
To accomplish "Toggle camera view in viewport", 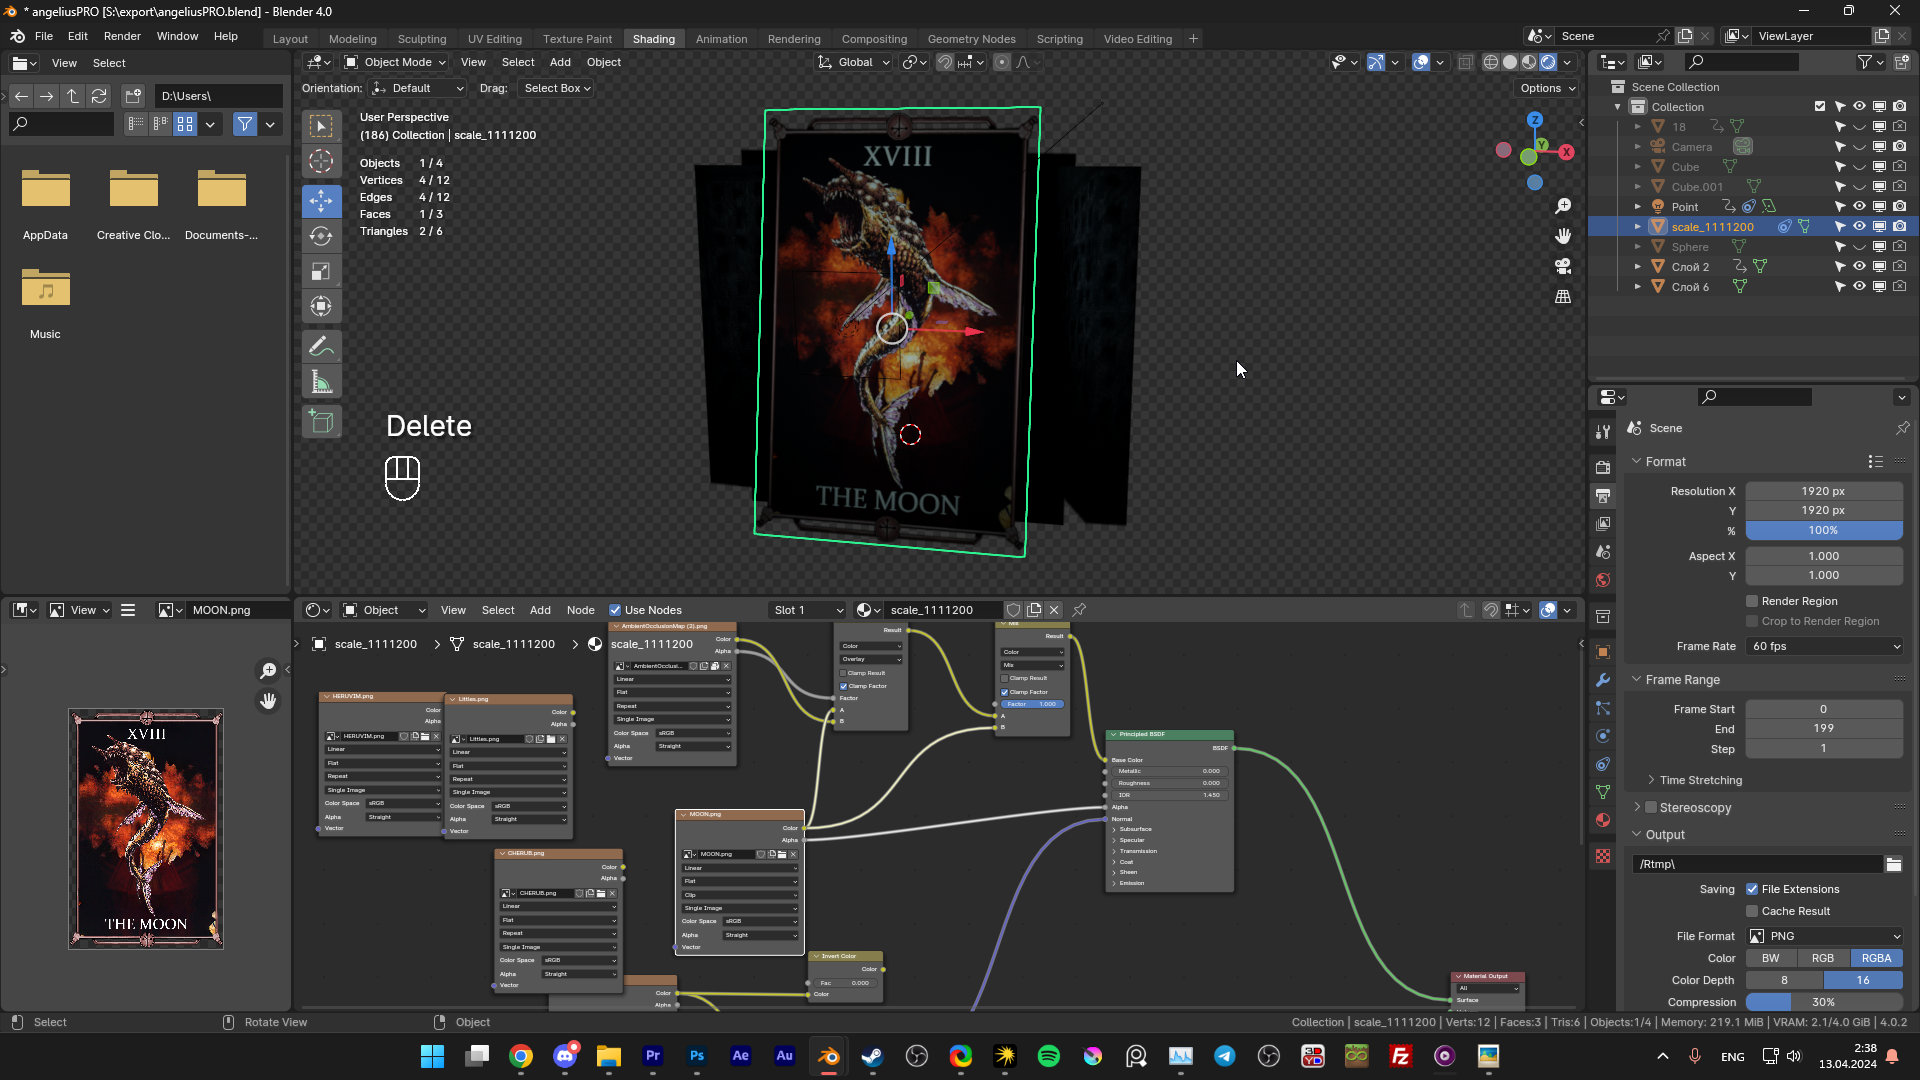I will click(x=1563, y=266).
